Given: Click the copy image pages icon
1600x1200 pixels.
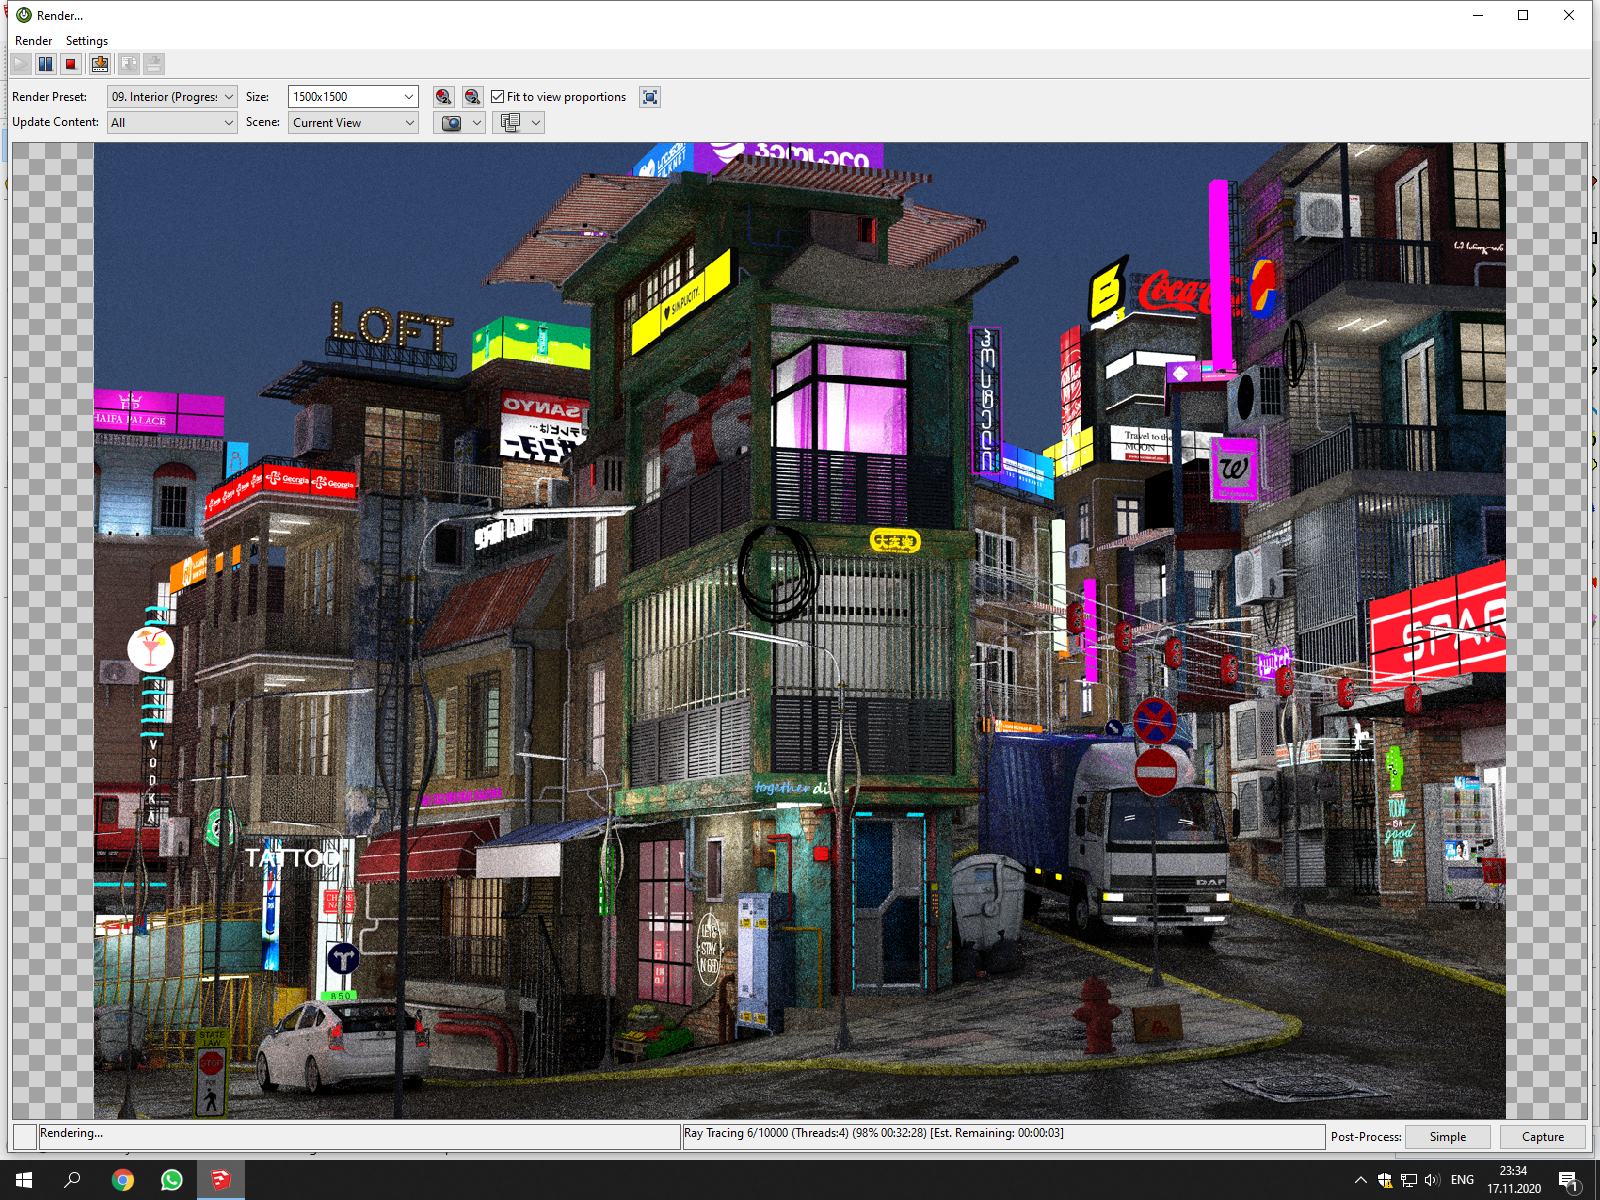Looking at the screenshot, I should point(511,123).
